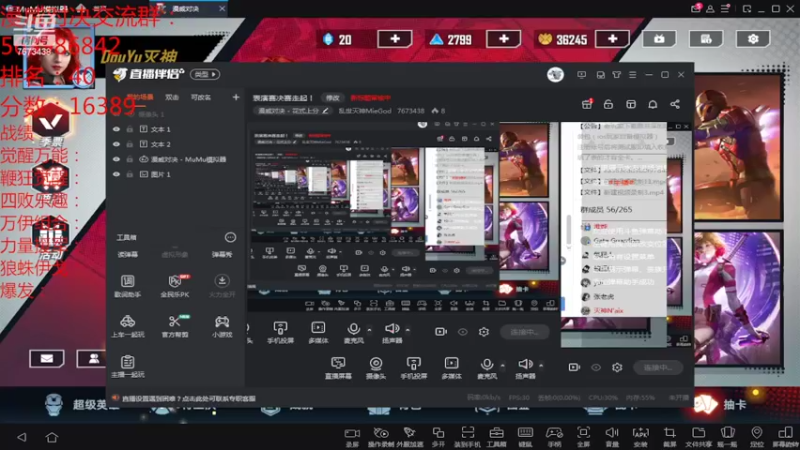Start recording with video camera icon
Screen dimensions: 800x450
(x=574, y=367)
